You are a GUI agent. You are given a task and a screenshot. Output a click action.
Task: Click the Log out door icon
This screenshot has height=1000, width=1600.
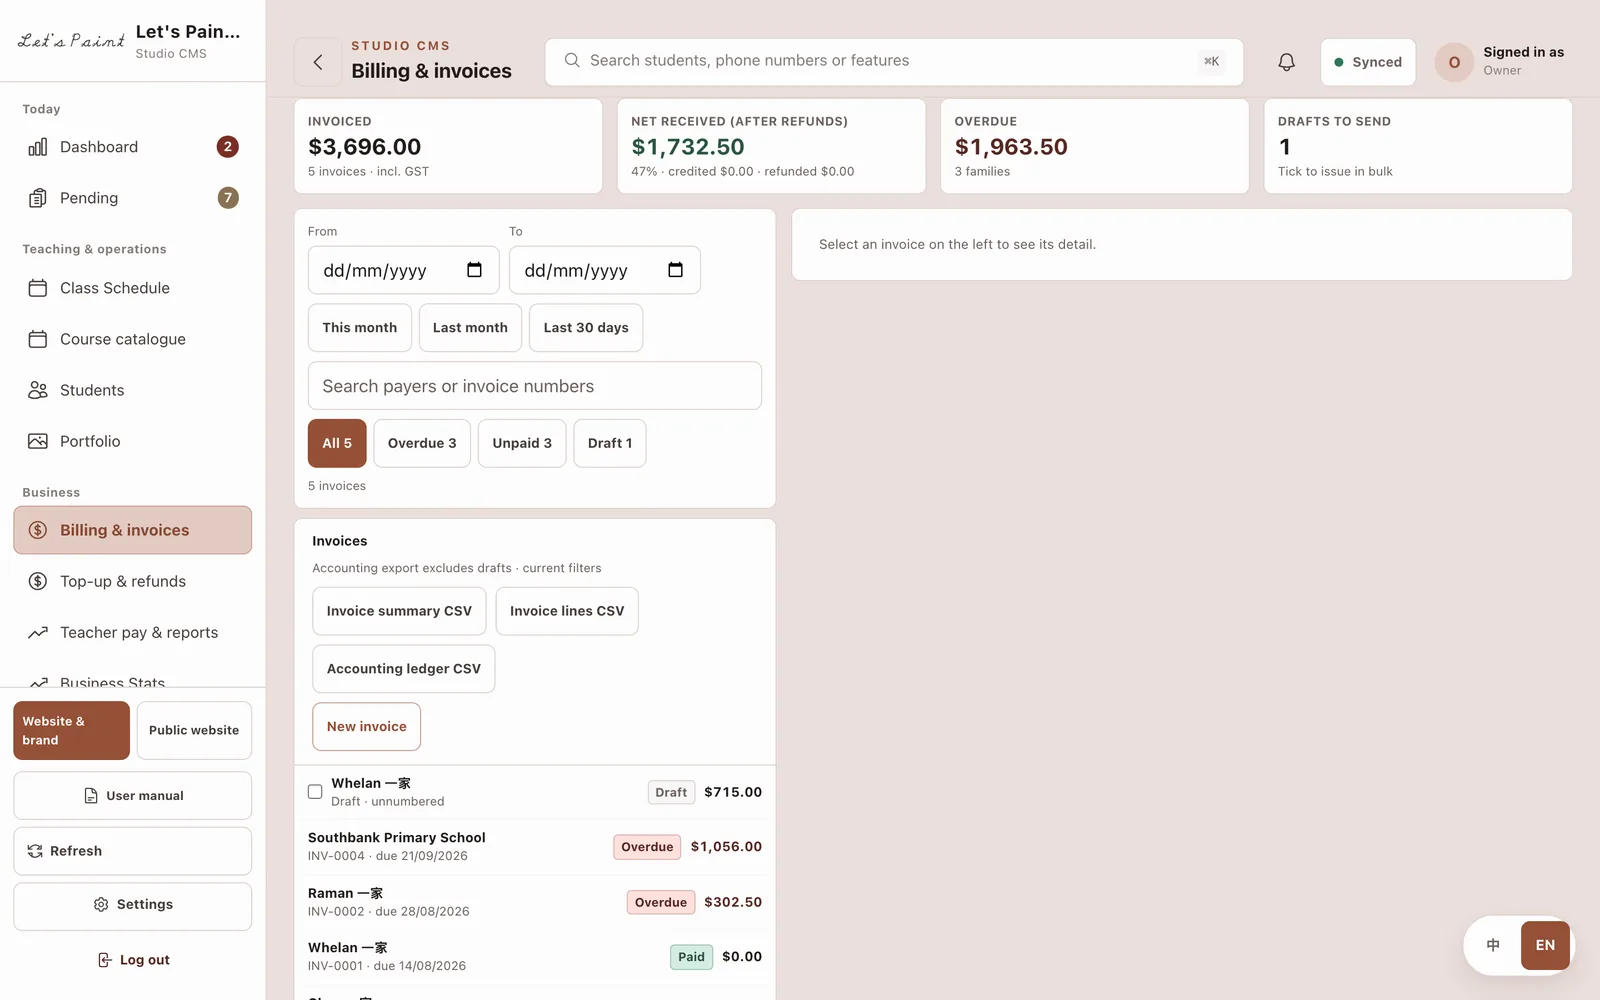105,960
